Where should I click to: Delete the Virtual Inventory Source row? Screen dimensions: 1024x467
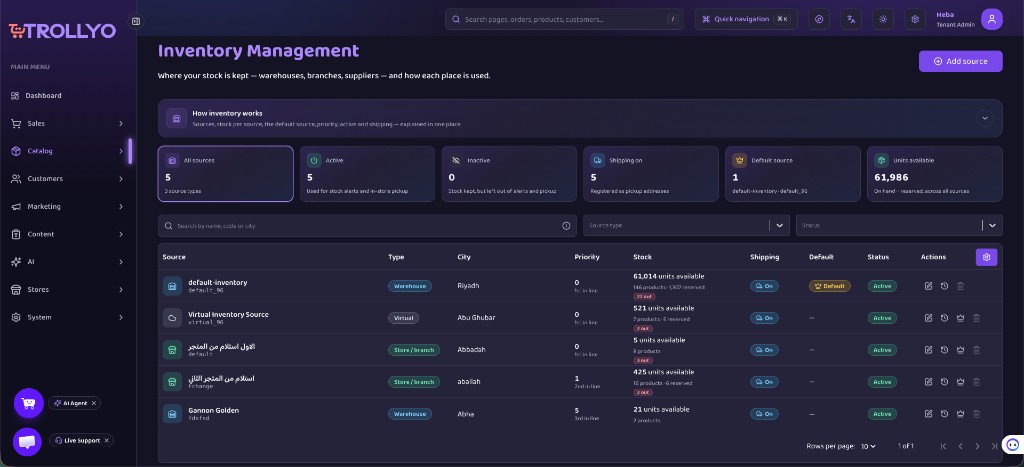976,318
